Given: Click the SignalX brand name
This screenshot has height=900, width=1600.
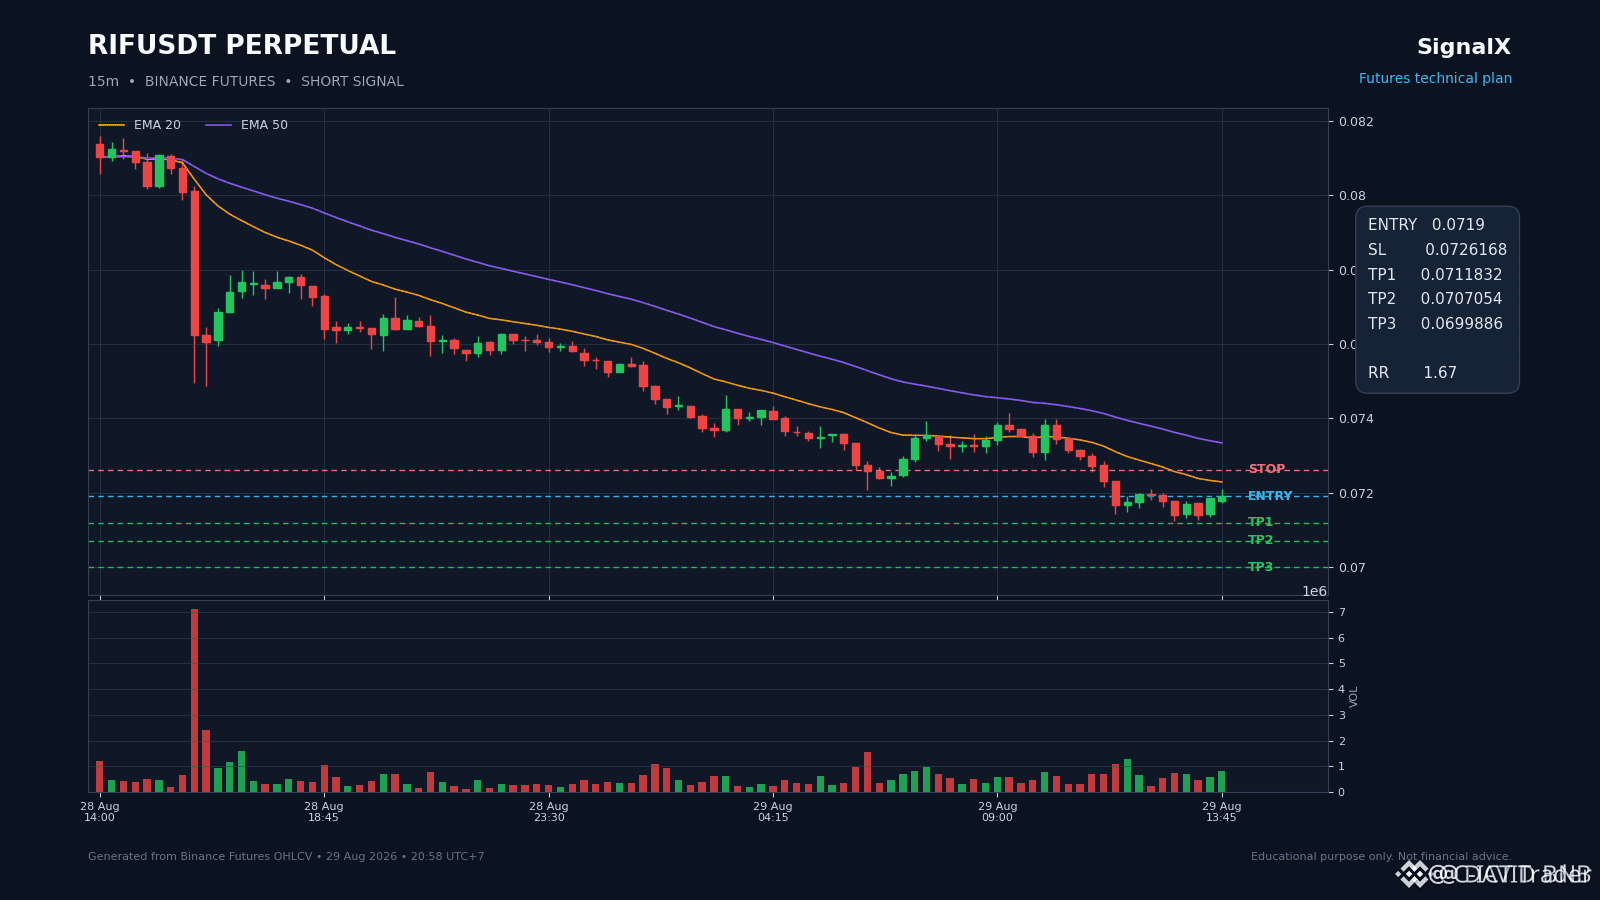Looking at the screenshot, I should click(x=1464, y=47).
